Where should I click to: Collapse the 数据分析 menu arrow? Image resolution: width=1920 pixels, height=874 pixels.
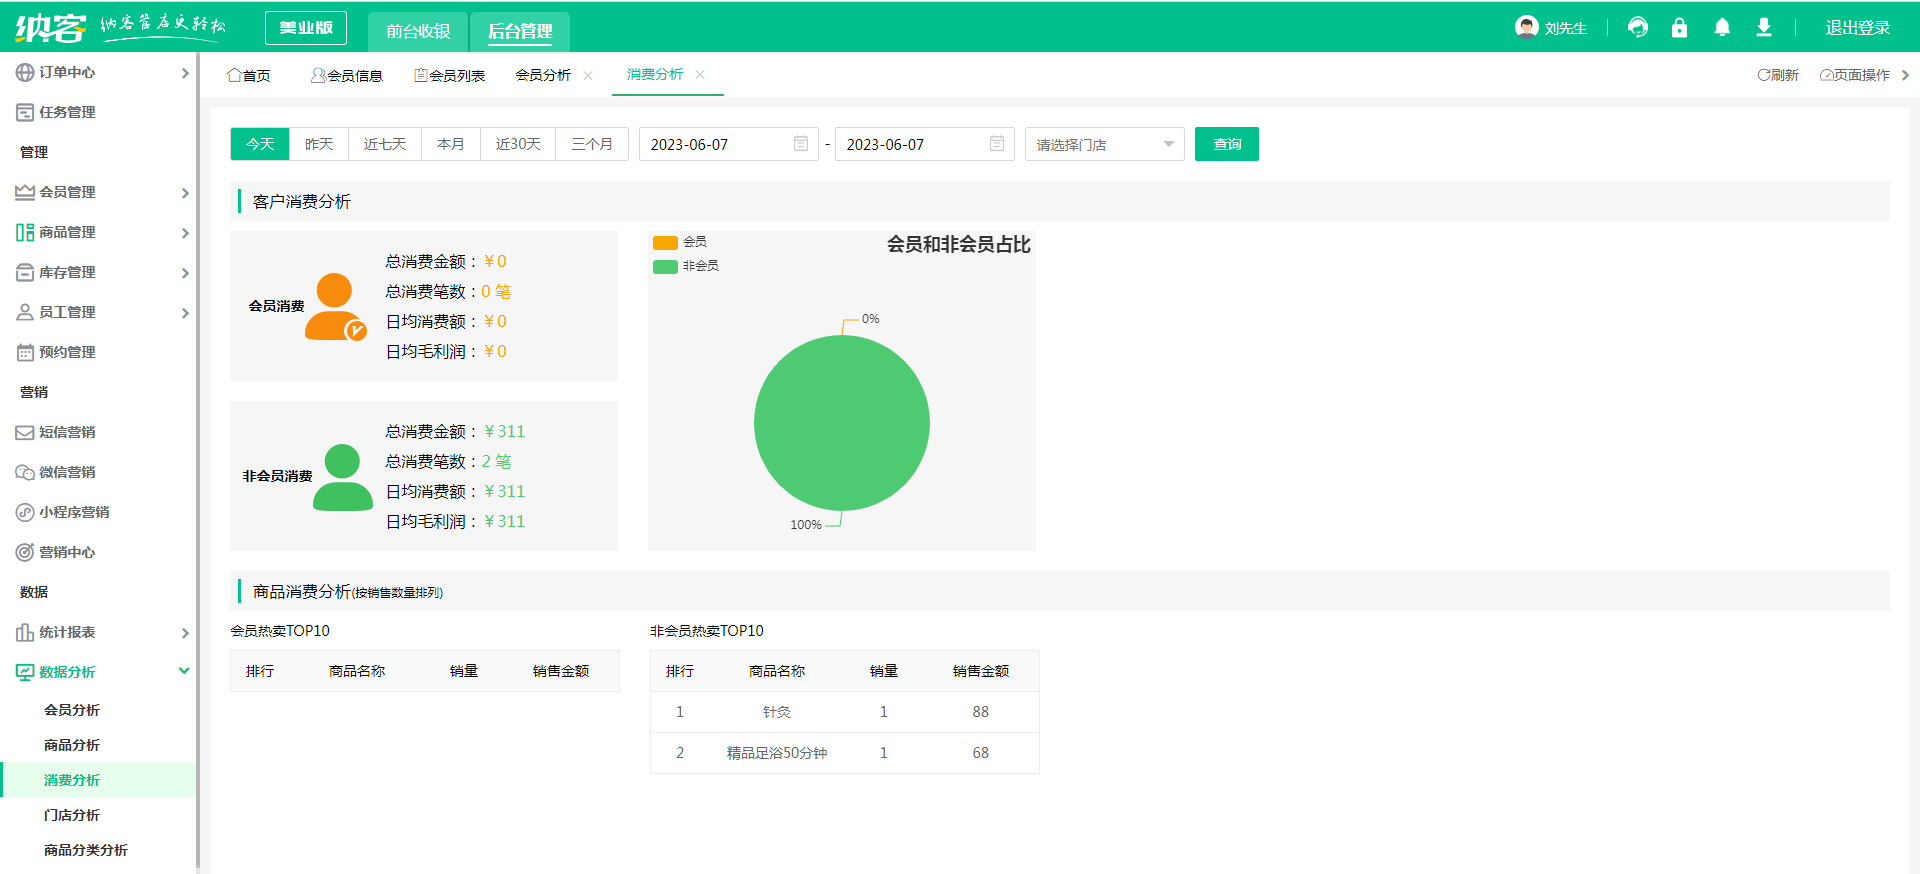point(184,671)
